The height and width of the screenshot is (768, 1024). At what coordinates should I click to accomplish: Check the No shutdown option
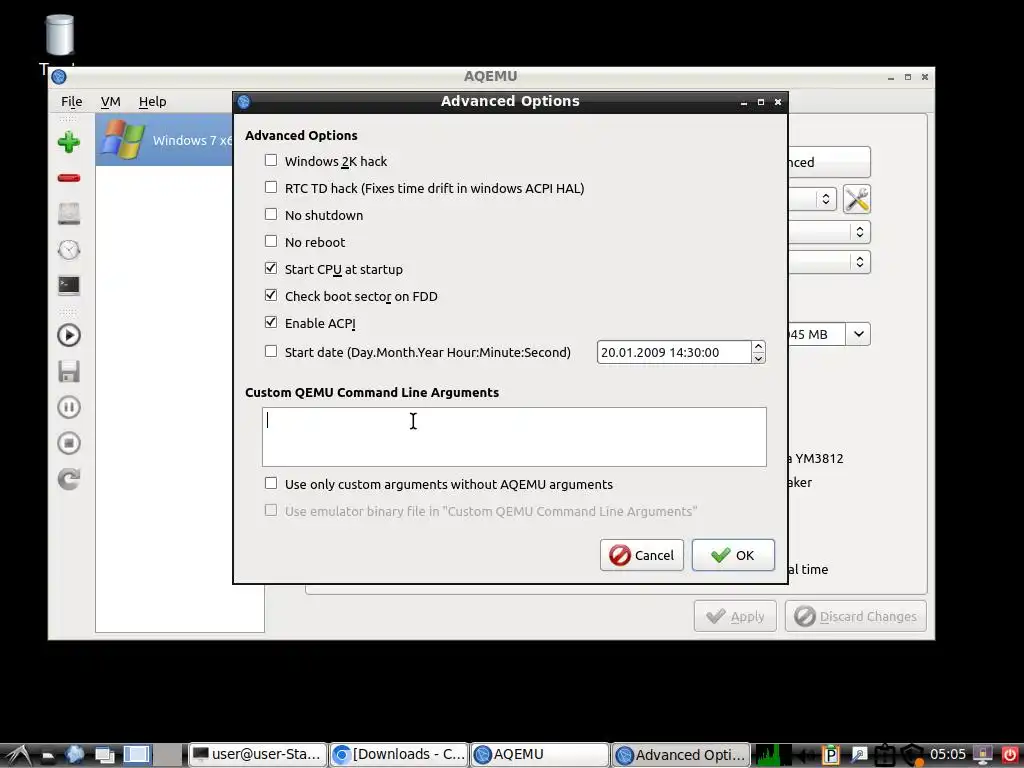271,214
